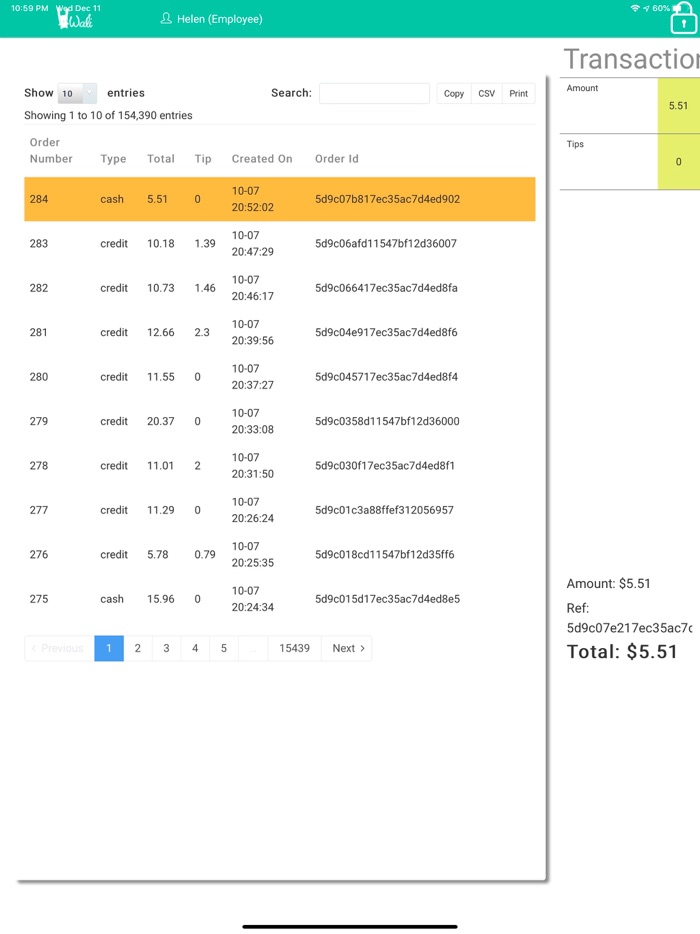Viewport: 700px width, 934px height.
Task: Expand the Show entries count dropdown
Action: pos(77,93)
